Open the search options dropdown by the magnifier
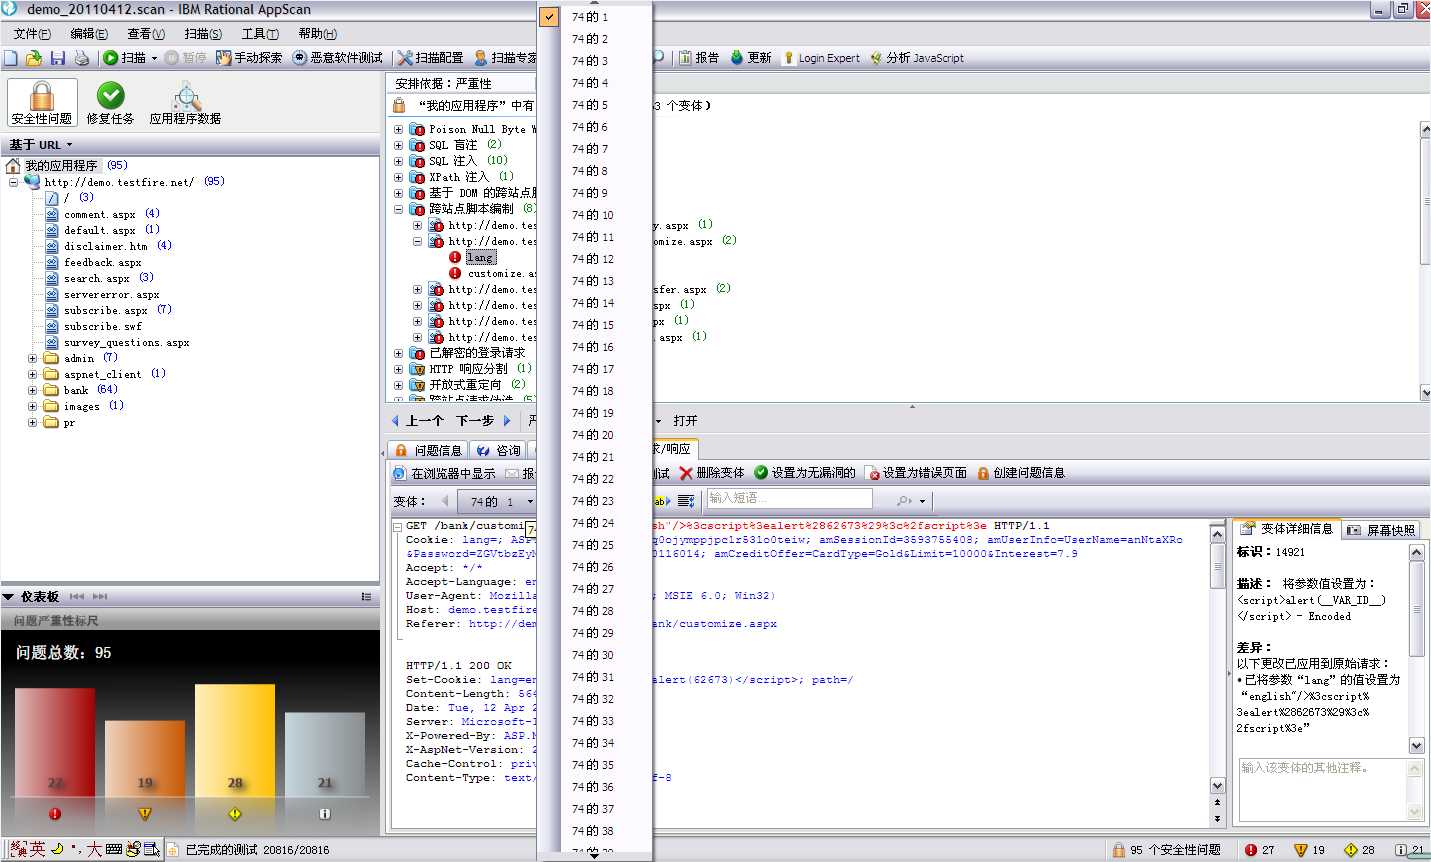This screenshot has width=1431, height=862. (x=922, y=500)
